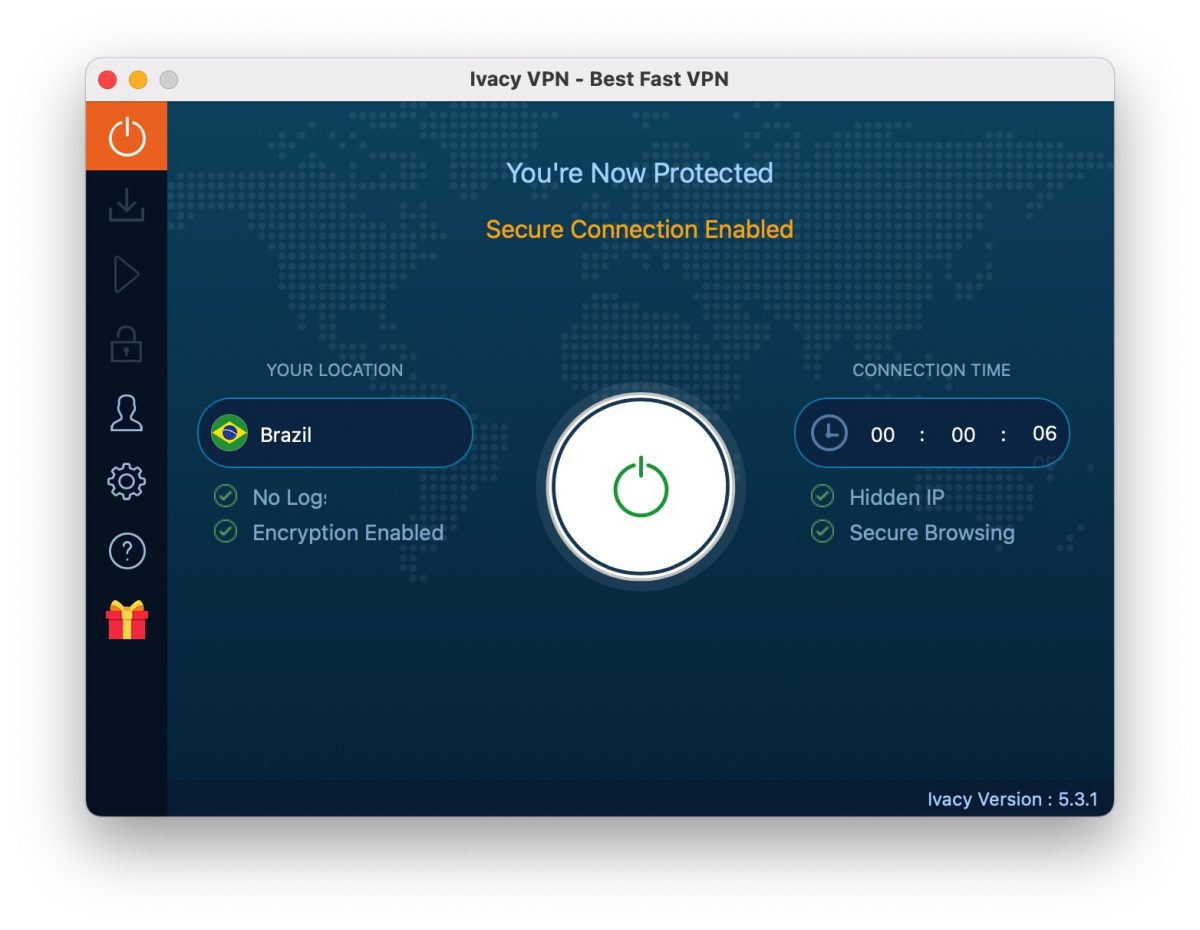Click the Ivacy Version : 5.3.1 text
This screenshot has height=930, width=1200.
tap(1013, 799)
